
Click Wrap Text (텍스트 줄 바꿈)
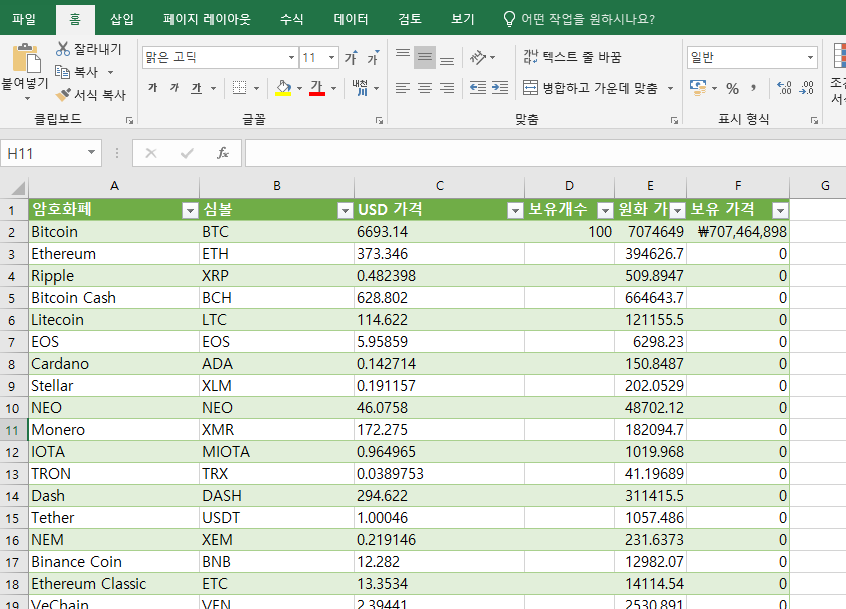[x=572, y=57]
